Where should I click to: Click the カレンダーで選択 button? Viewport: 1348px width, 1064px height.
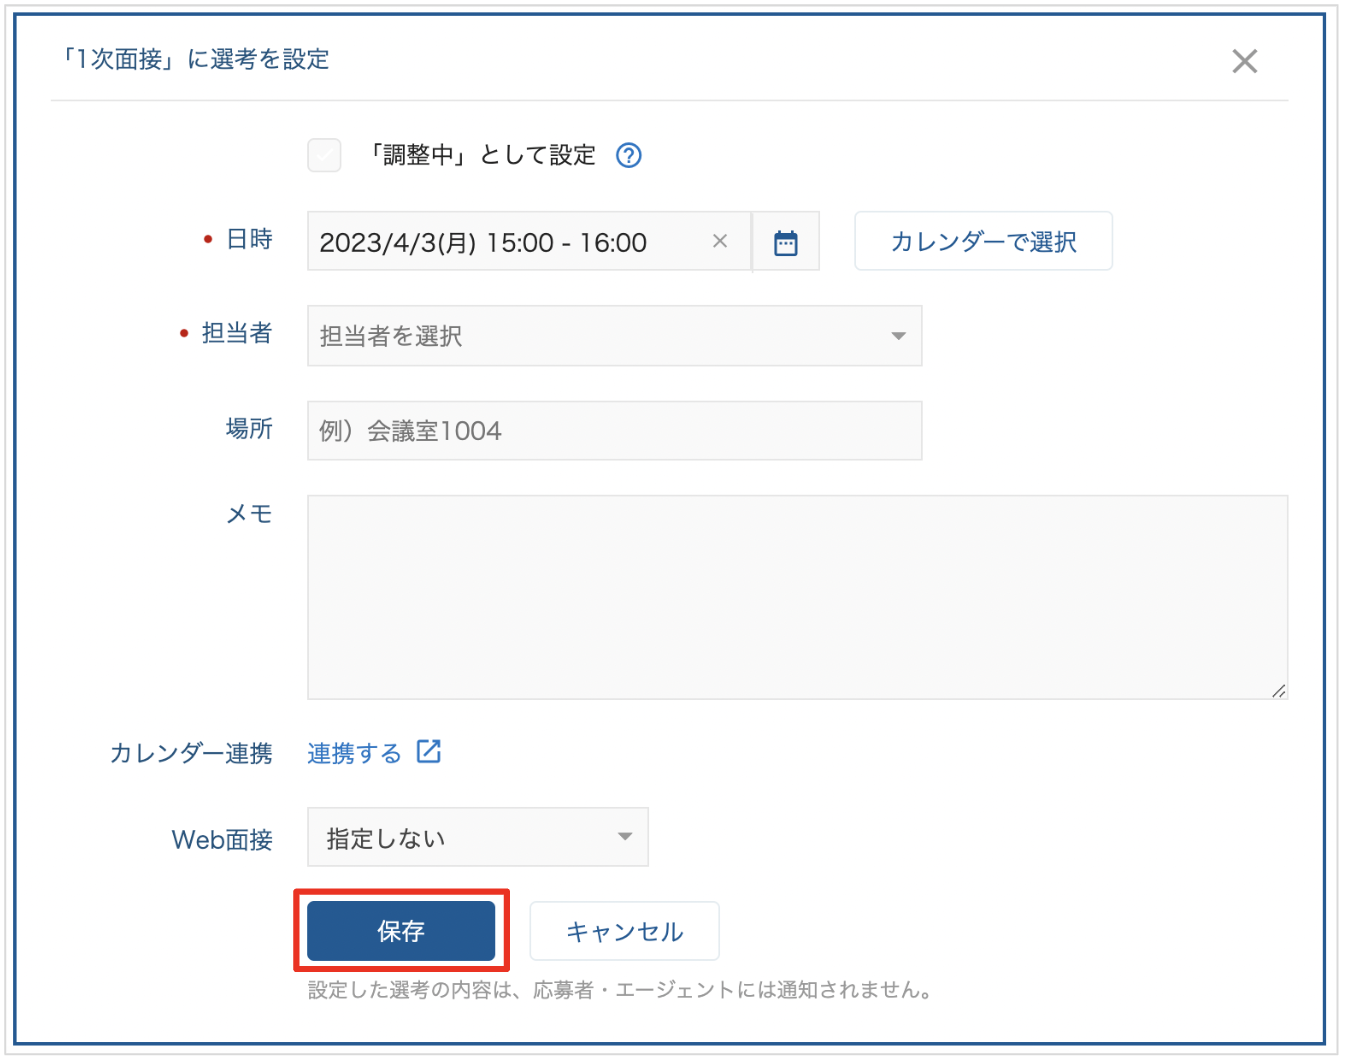pos(983,241)
